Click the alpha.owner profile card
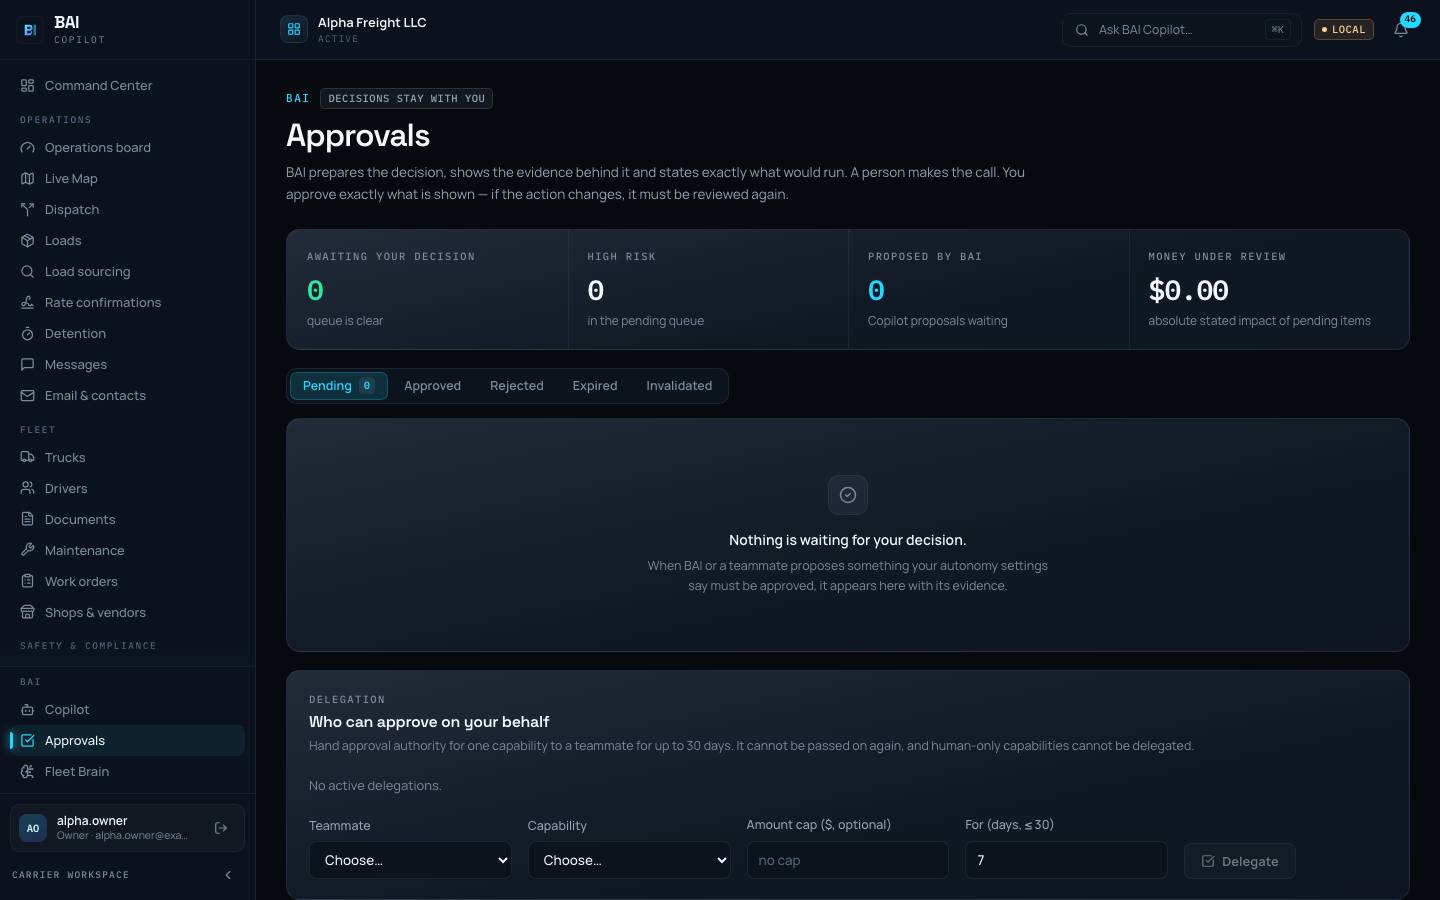The height and width of the screenshot is (900, 1440). [x=127, y=828]
